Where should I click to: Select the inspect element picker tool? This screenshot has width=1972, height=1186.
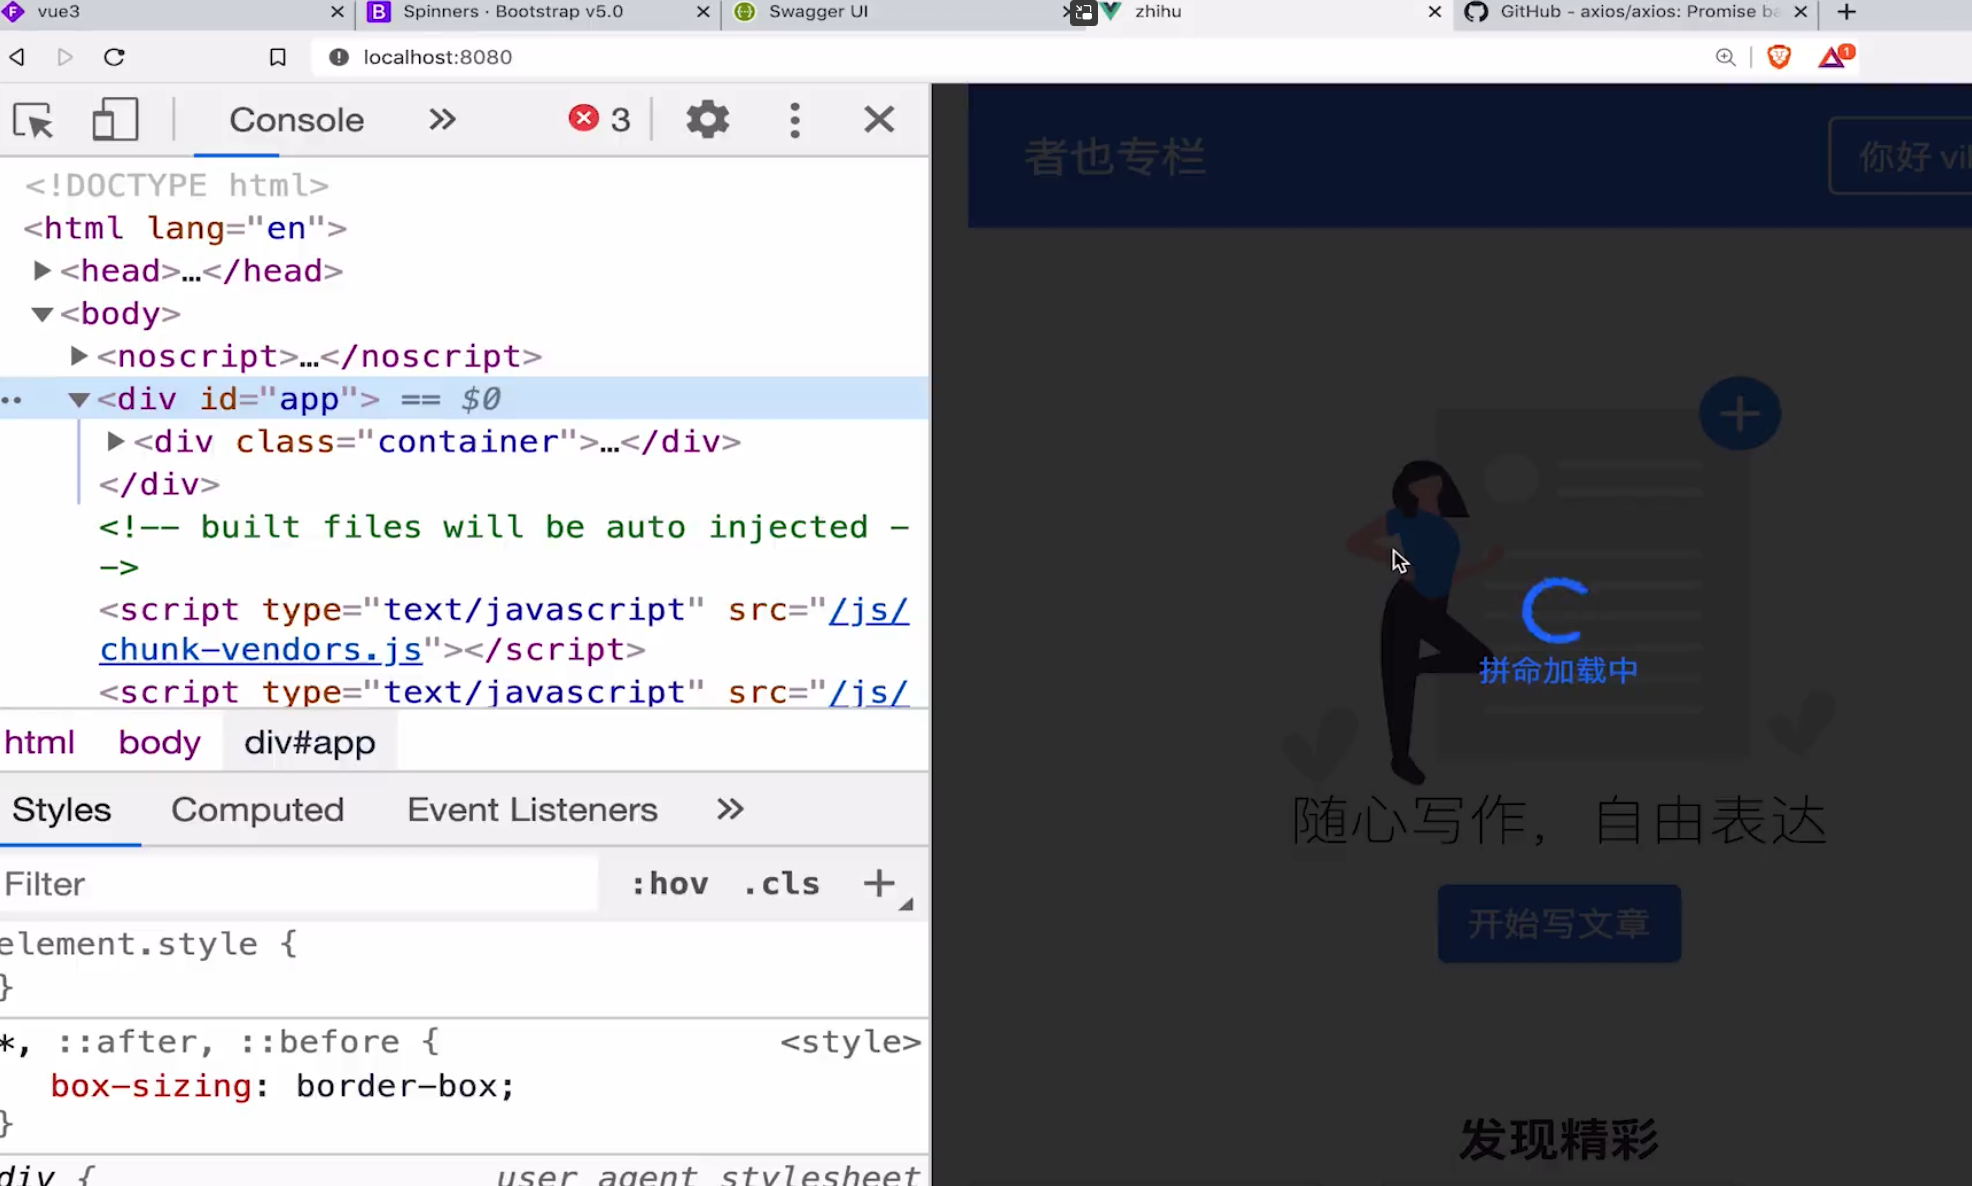[x=33, y=119]
